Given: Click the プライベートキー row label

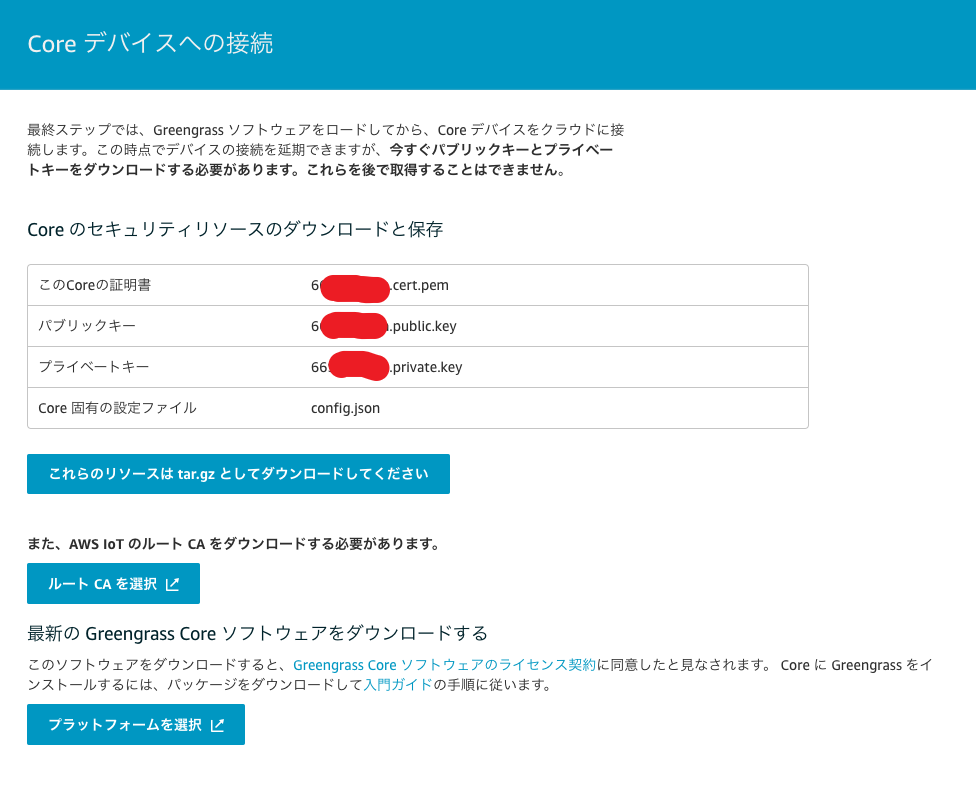Looking at the screenshot, I should 93,367.
